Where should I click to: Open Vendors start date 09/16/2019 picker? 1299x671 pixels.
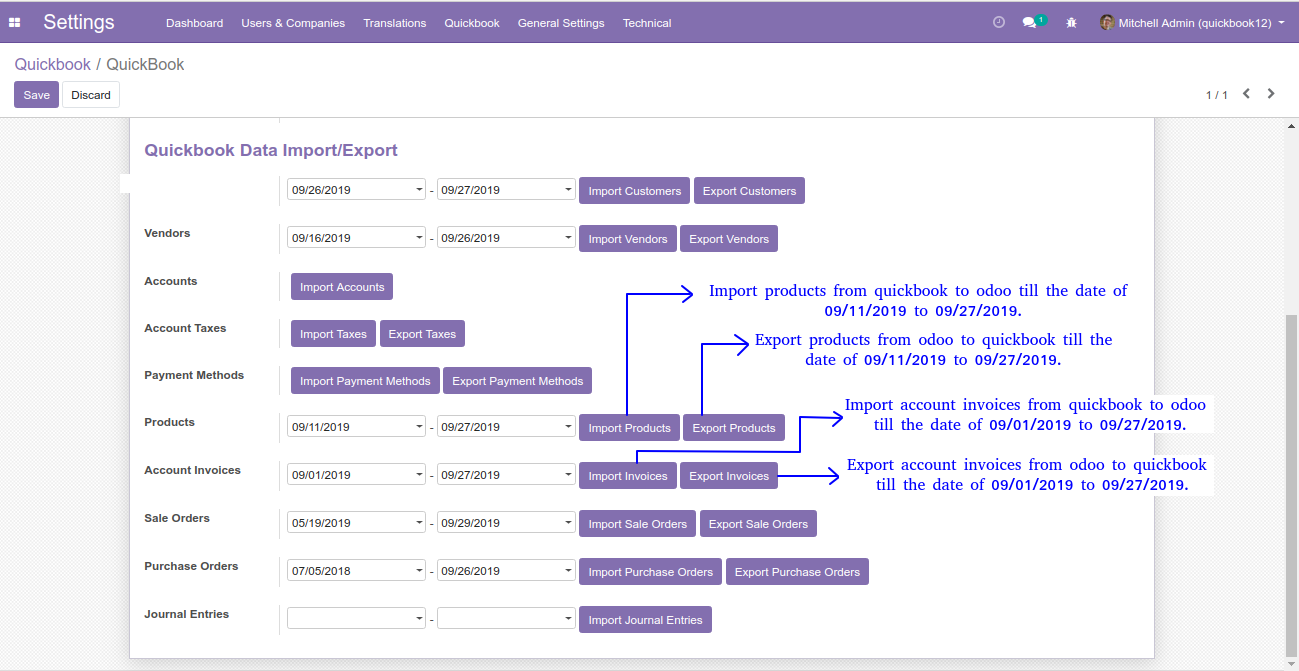tap(356, 238)
